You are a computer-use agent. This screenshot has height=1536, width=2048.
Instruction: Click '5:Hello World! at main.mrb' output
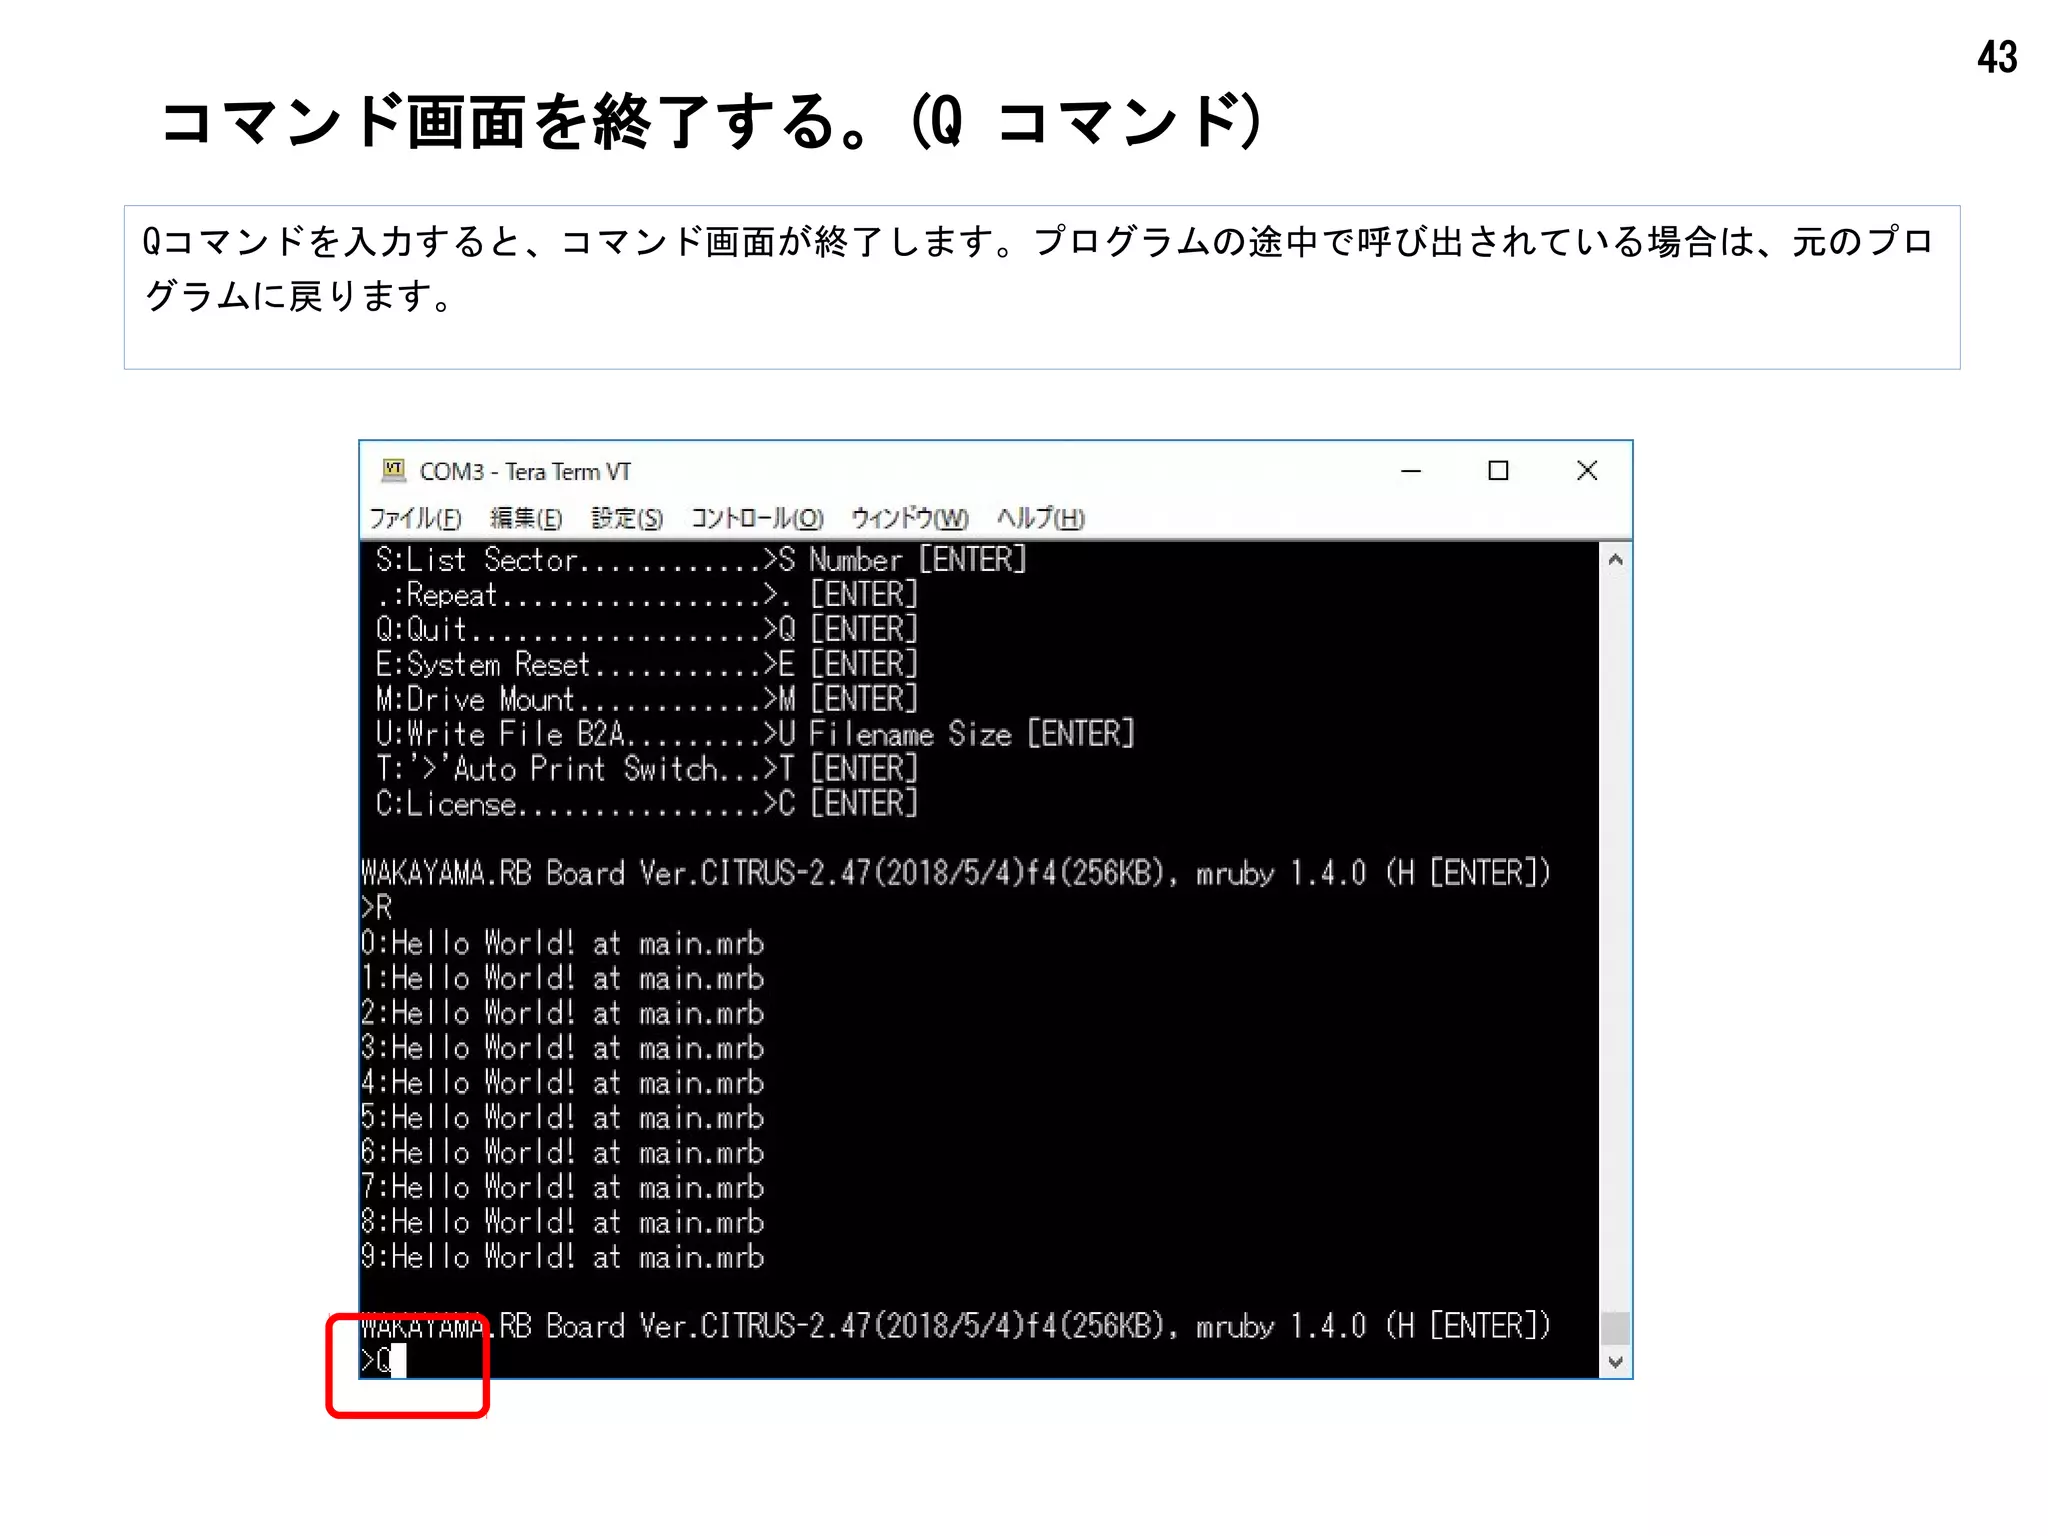click(x=562, y=1117)
